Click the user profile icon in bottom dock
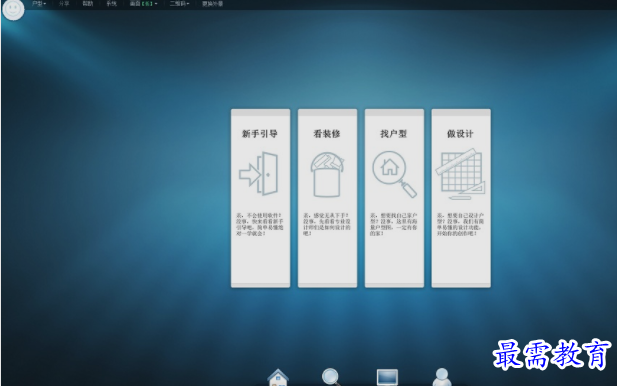Image resolution: width=617 pixels, height=386 pixels. tap(442, 377)
